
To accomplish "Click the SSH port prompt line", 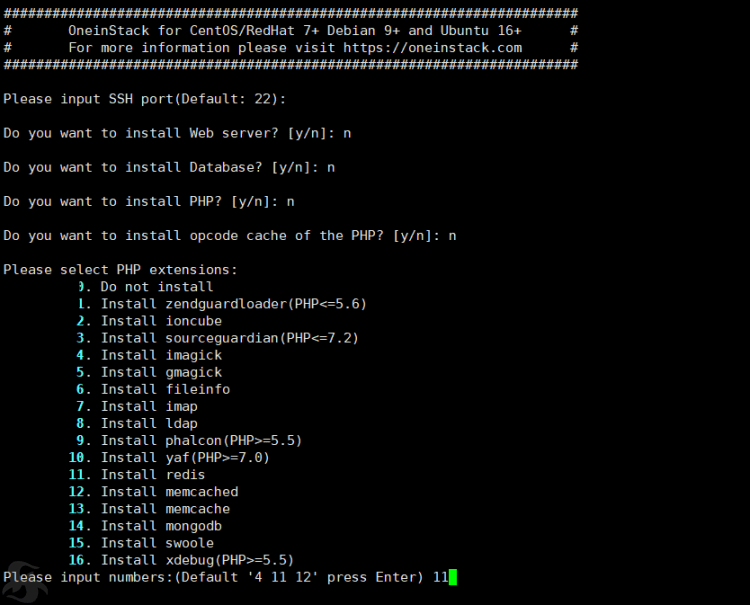I will tap(144, 99).
